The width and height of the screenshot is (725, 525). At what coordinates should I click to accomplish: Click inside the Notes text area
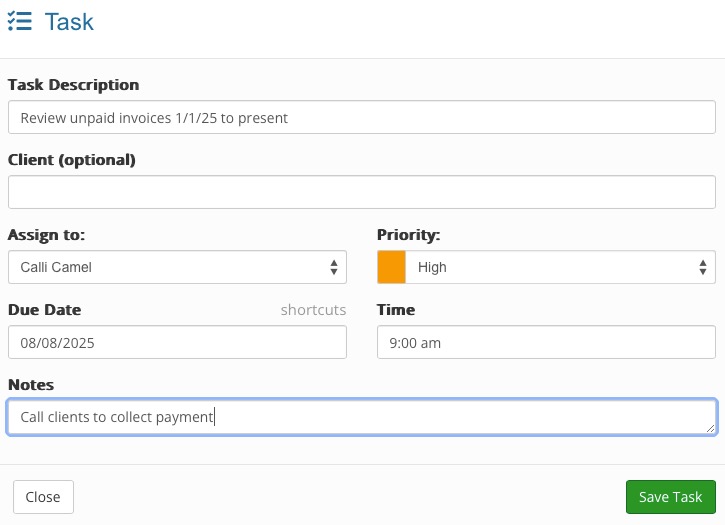pos(362,417)
